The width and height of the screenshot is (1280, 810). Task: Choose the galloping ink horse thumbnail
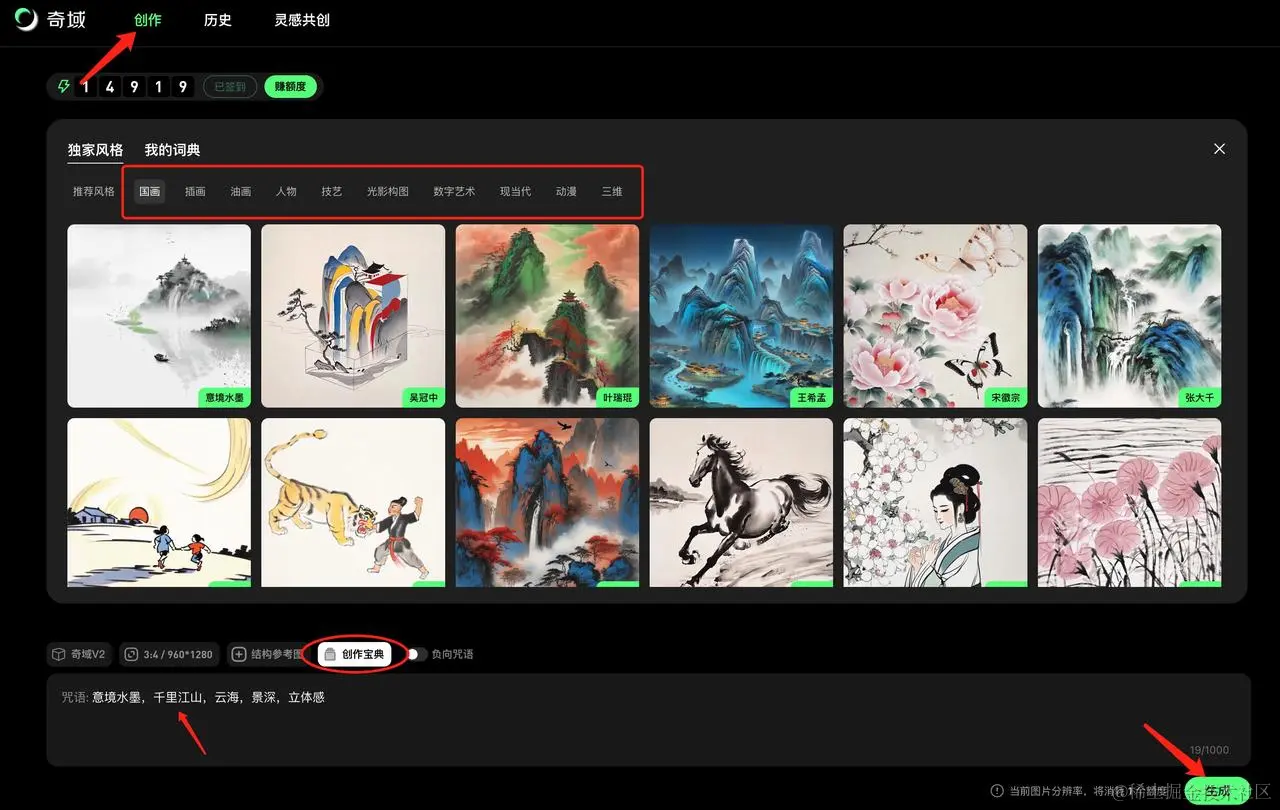click(x=741, y=502)
